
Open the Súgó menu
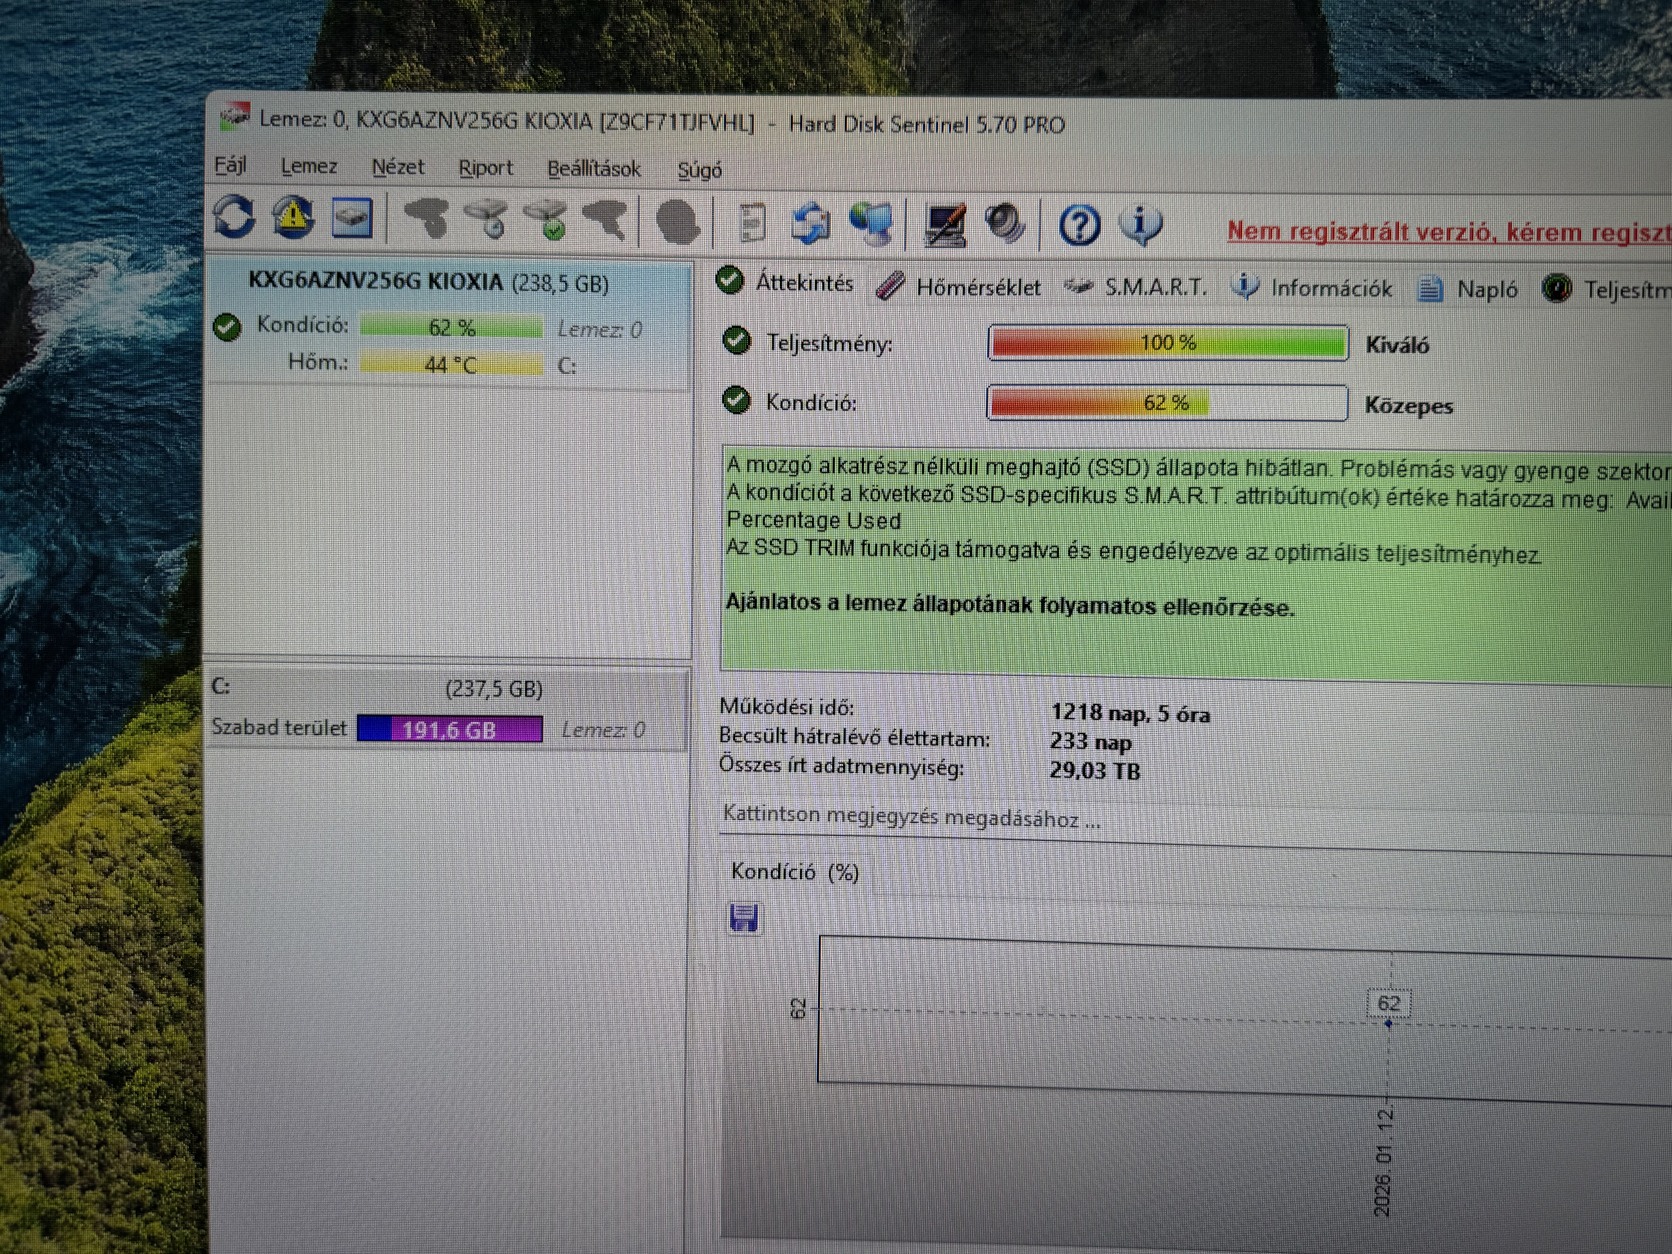tap(699, 170)
